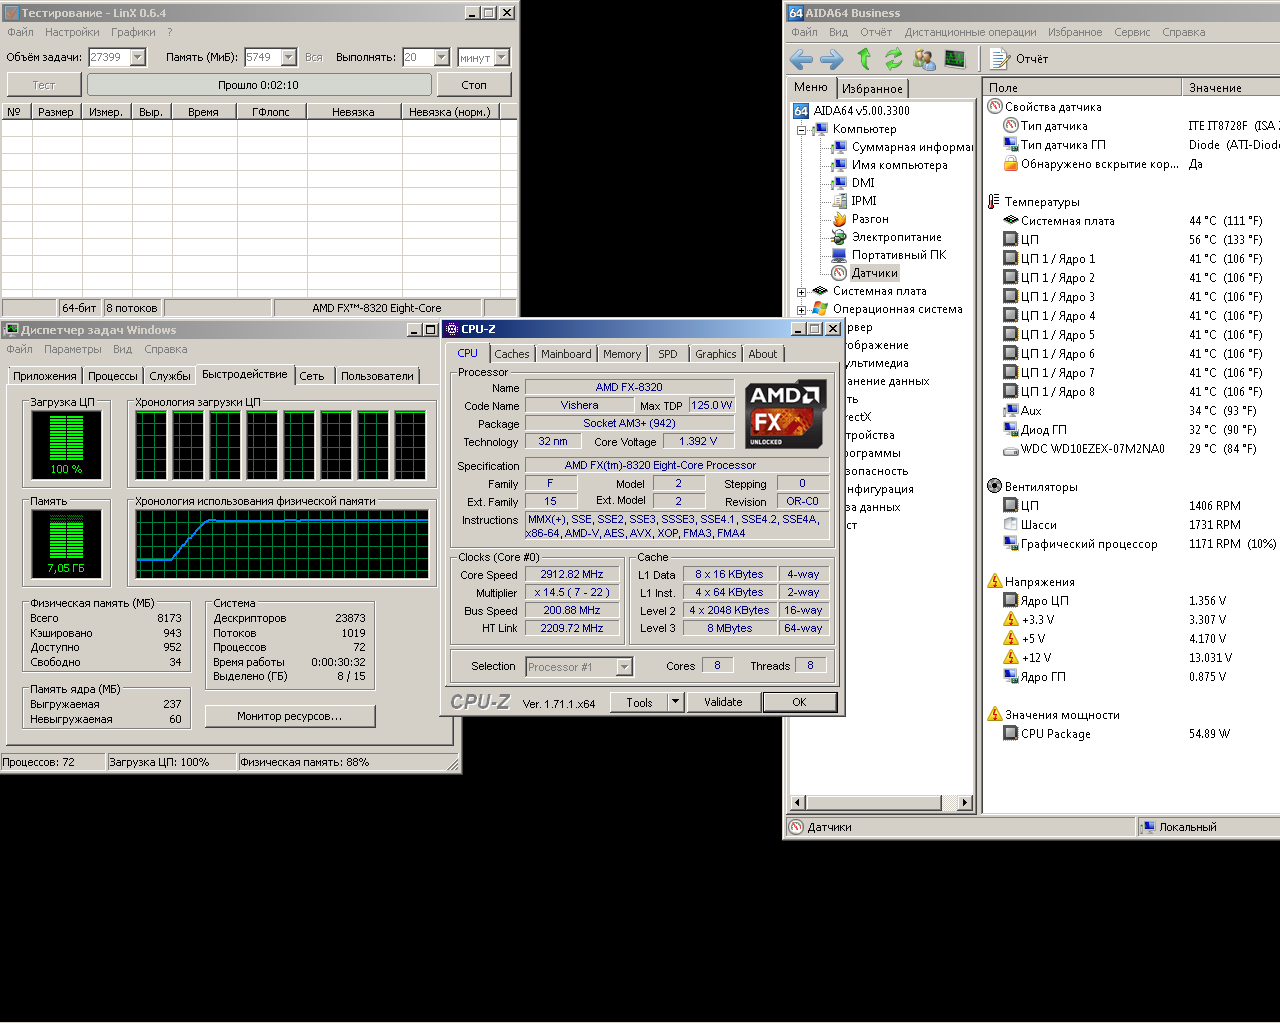Viewport: 1280px width, 1024px height.
Task: Click the AMD FX logo in CPU-Z
Action: click(786, 413)
